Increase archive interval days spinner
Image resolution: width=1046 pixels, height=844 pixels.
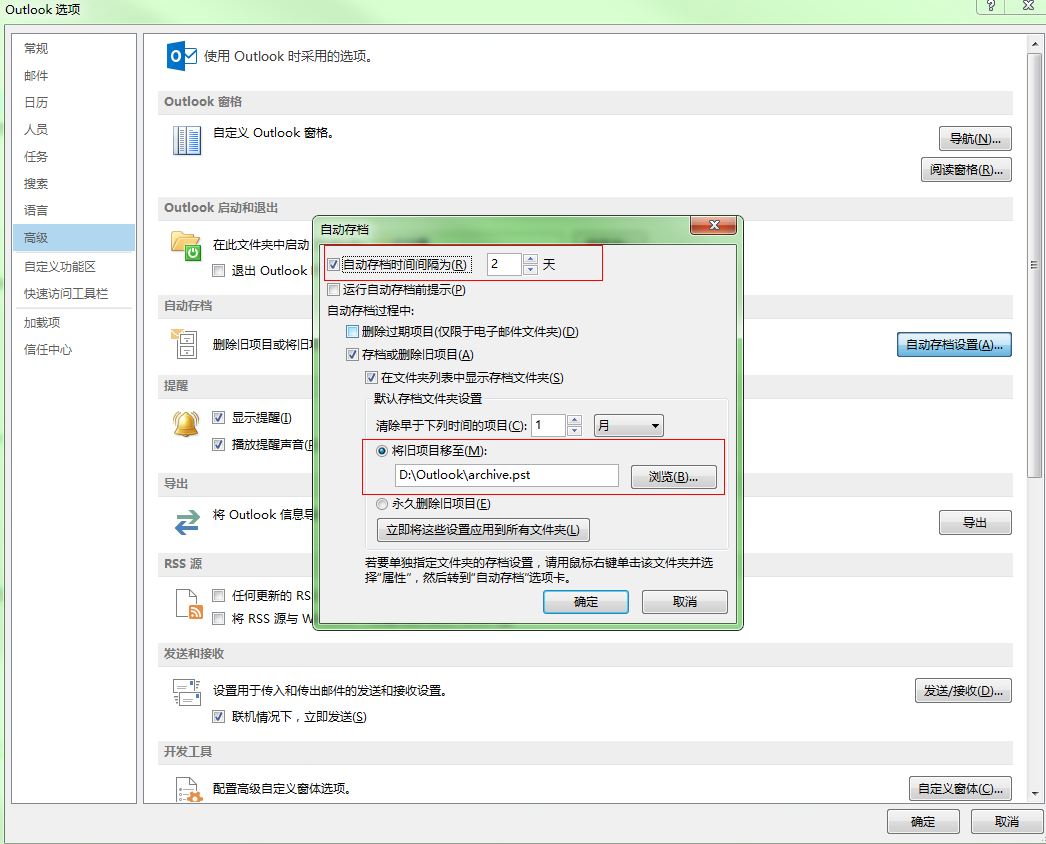[530, 259]
